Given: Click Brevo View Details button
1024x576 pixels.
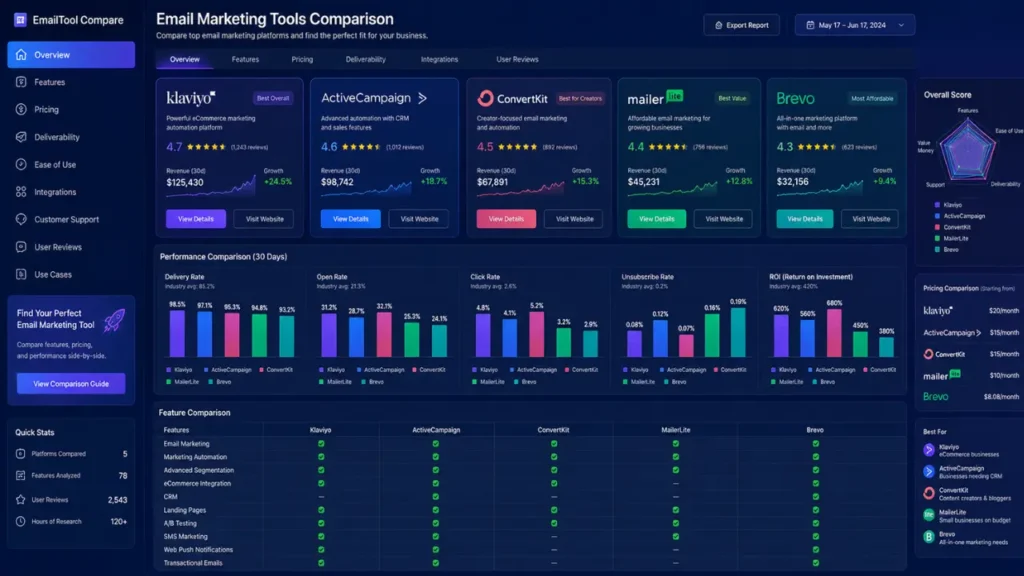Looking at the screenshot, I should [805, 219].
